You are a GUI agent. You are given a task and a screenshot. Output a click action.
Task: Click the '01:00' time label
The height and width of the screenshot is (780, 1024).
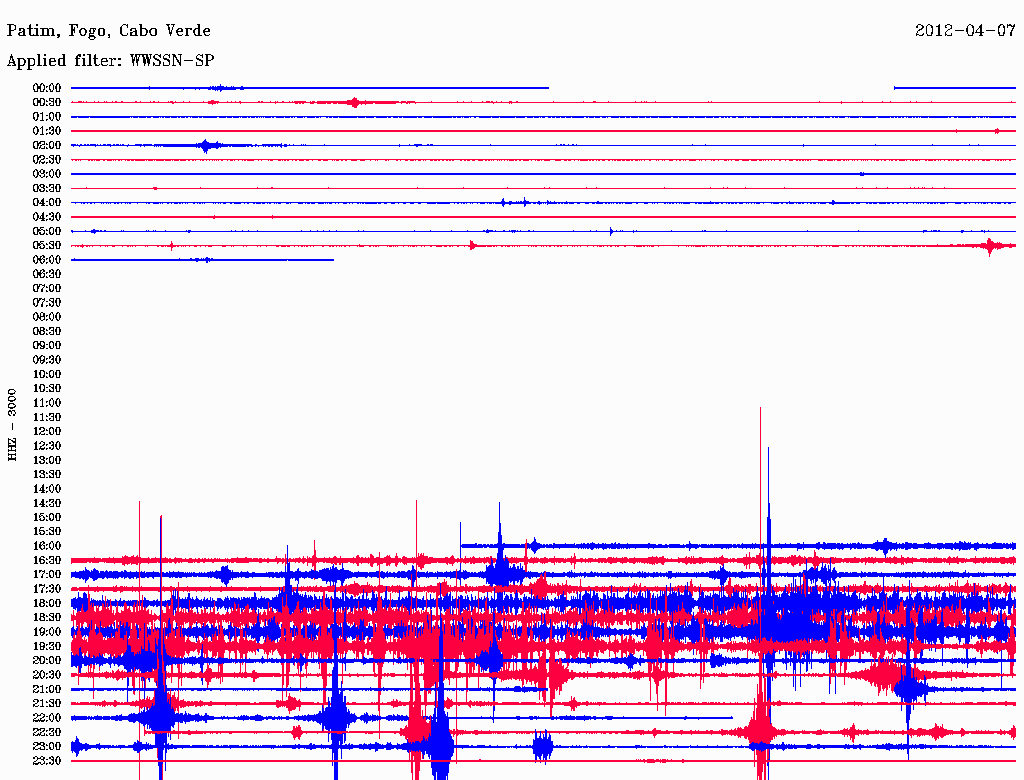[x=47, y=116]
